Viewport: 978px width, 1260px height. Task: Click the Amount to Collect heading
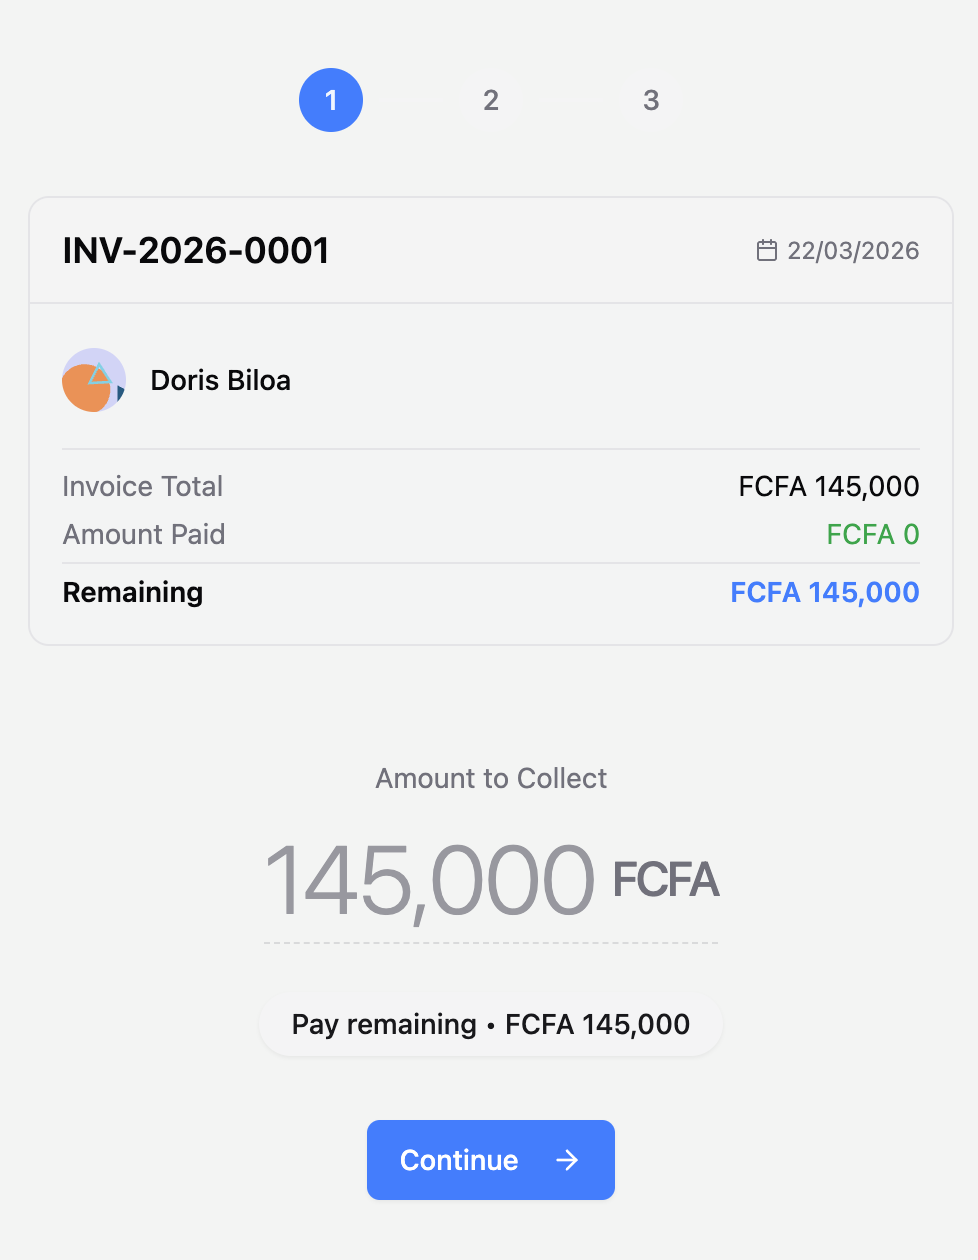click(x=491, y=778)
